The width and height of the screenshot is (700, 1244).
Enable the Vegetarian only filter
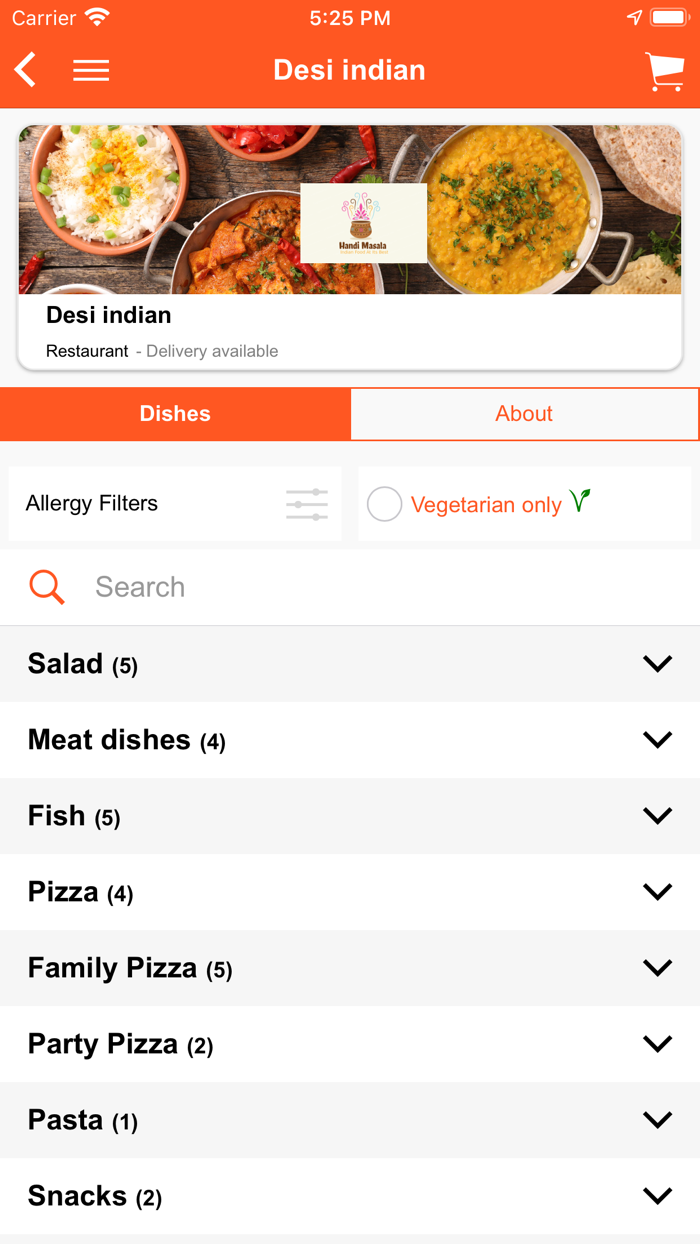(x=385, y=504)
